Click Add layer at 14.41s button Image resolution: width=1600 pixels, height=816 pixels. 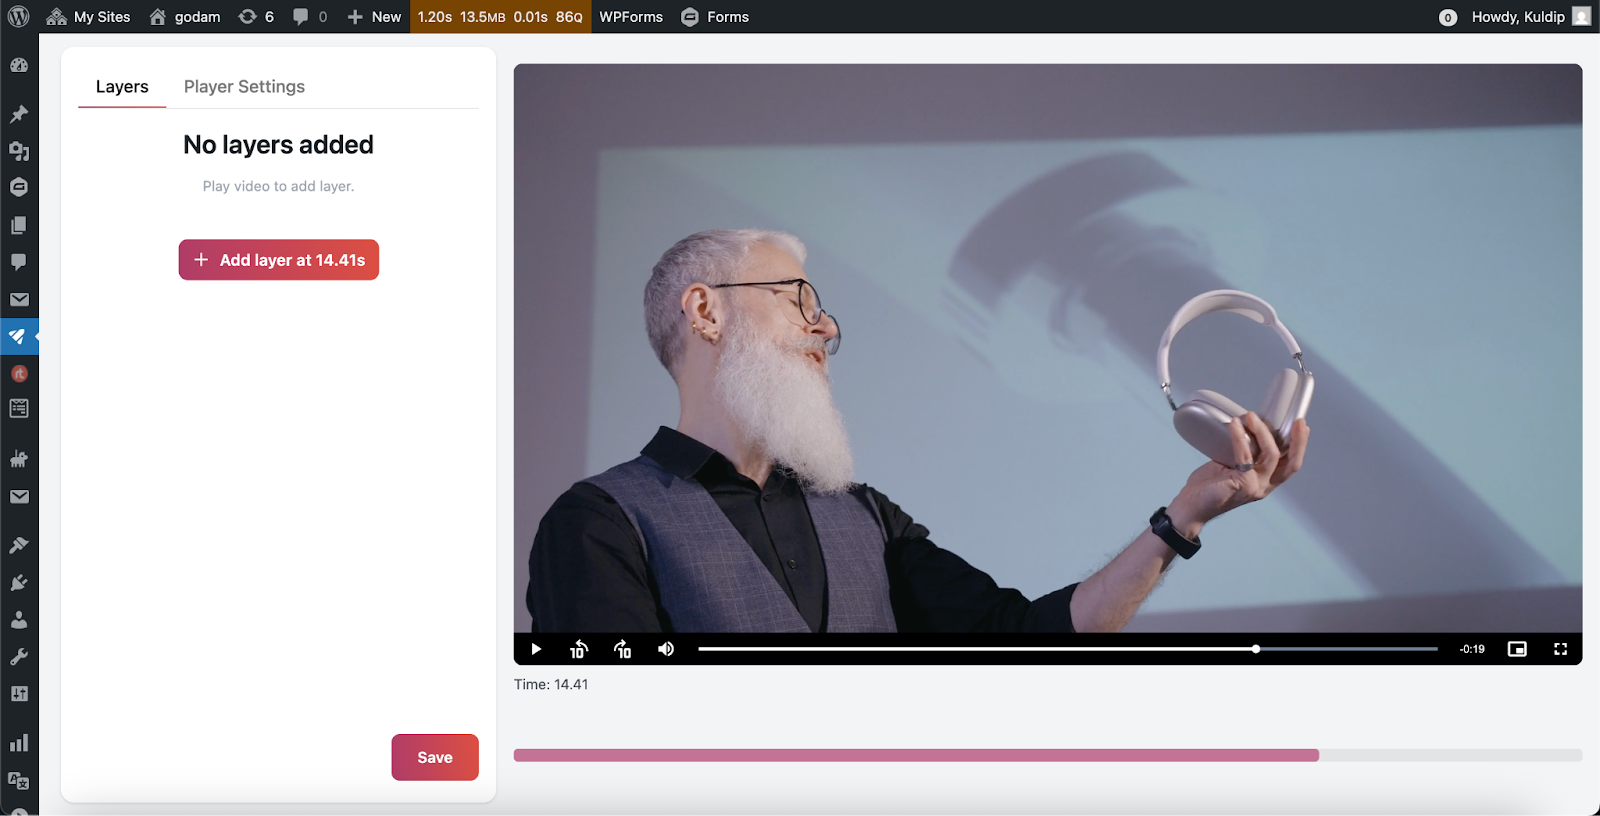(x=279, y=260)
